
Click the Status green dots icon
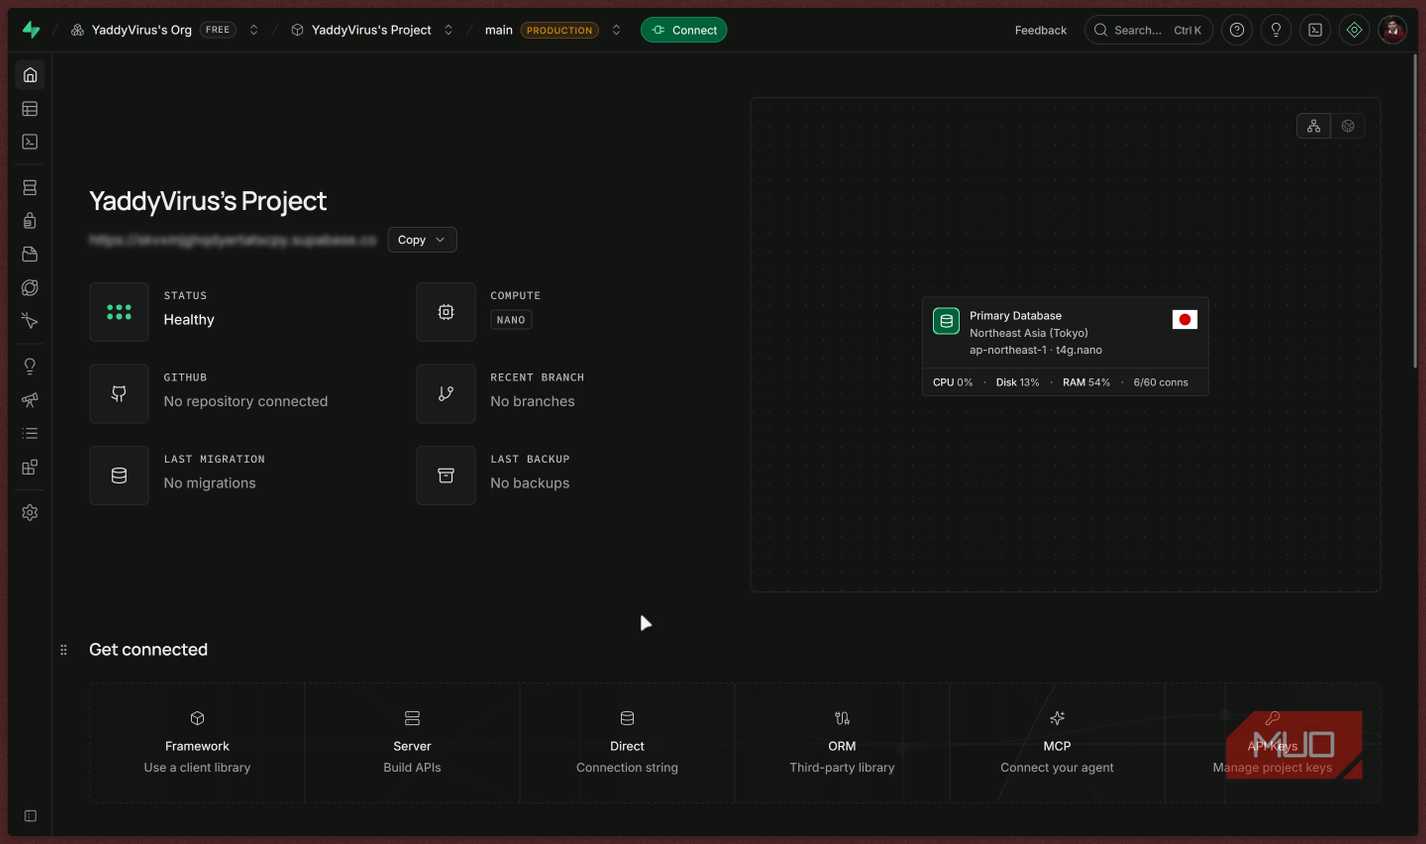click(119, 312)
